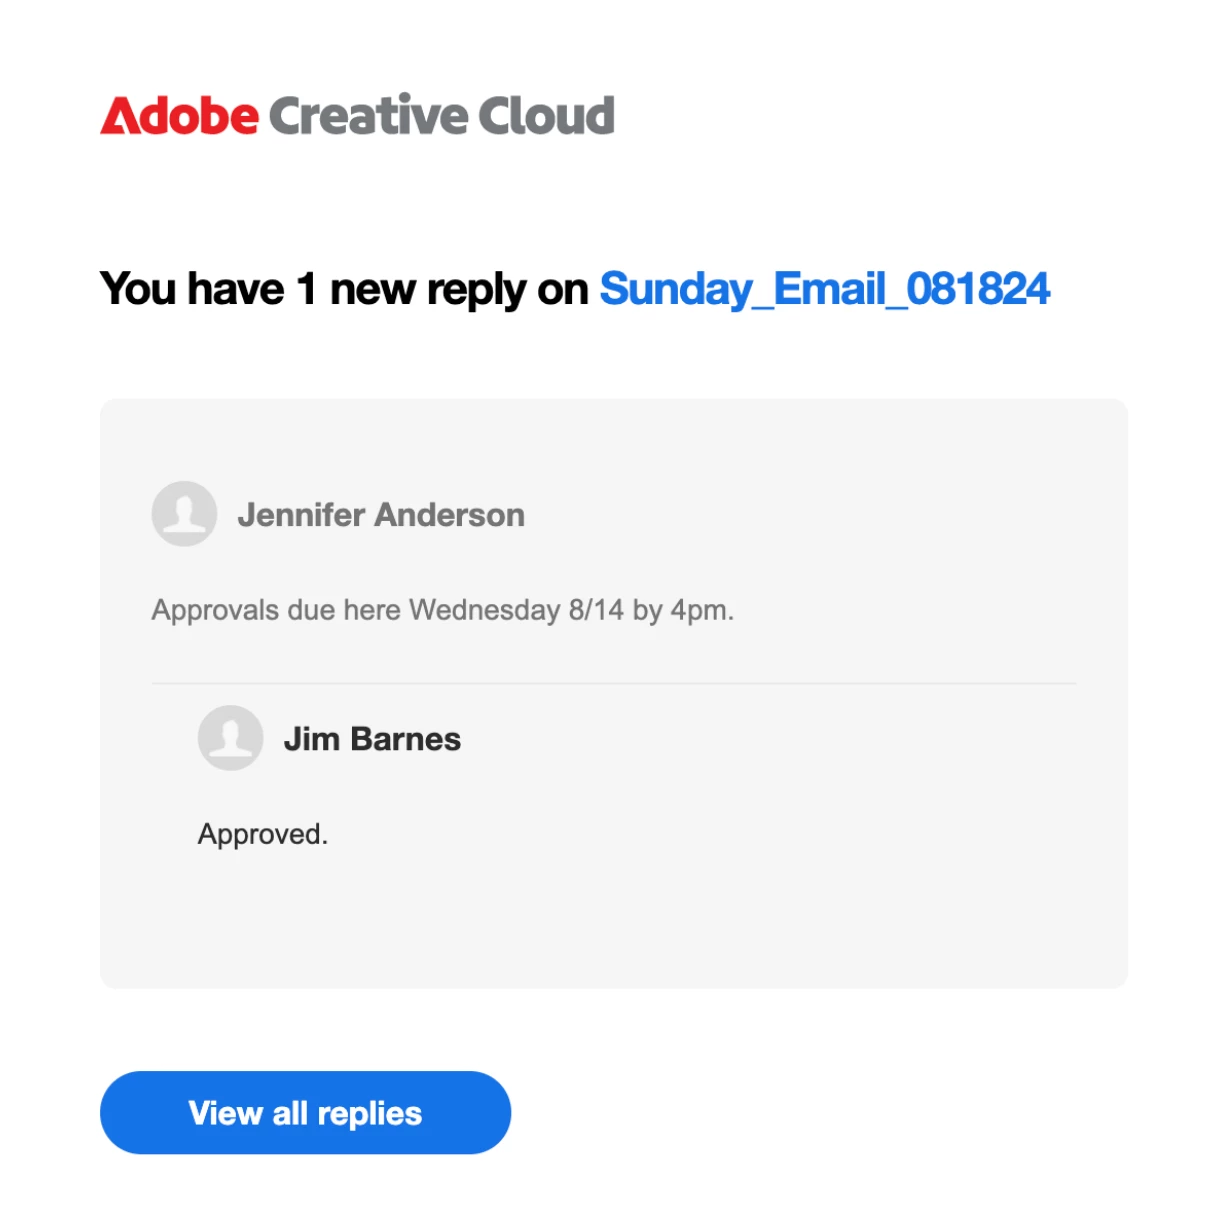This screenshot has height=1208, width=1230.
Task: Click the "Approved." reply text
Action: [263, 834]
